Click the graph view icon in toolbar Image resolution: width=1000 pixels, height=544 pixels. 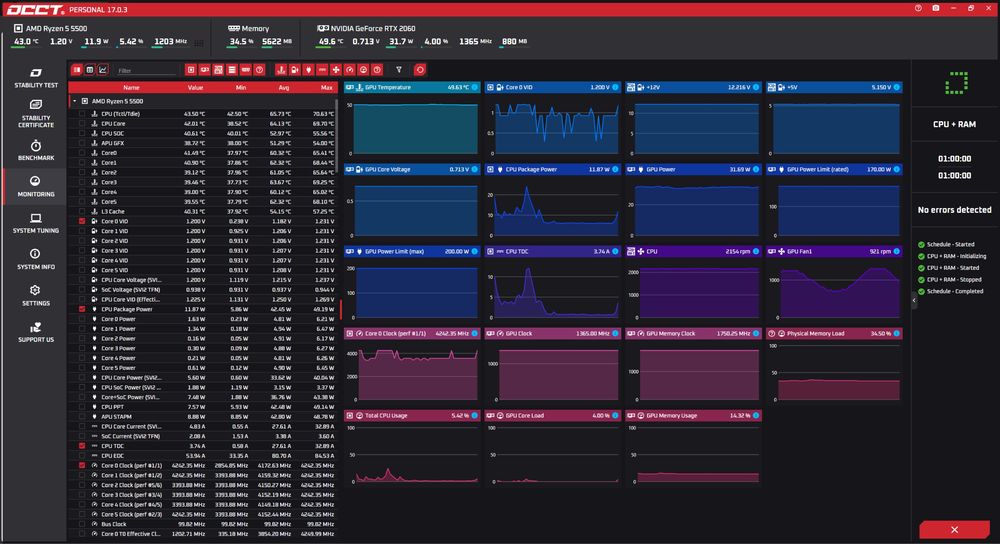click(x=103, y=70)
